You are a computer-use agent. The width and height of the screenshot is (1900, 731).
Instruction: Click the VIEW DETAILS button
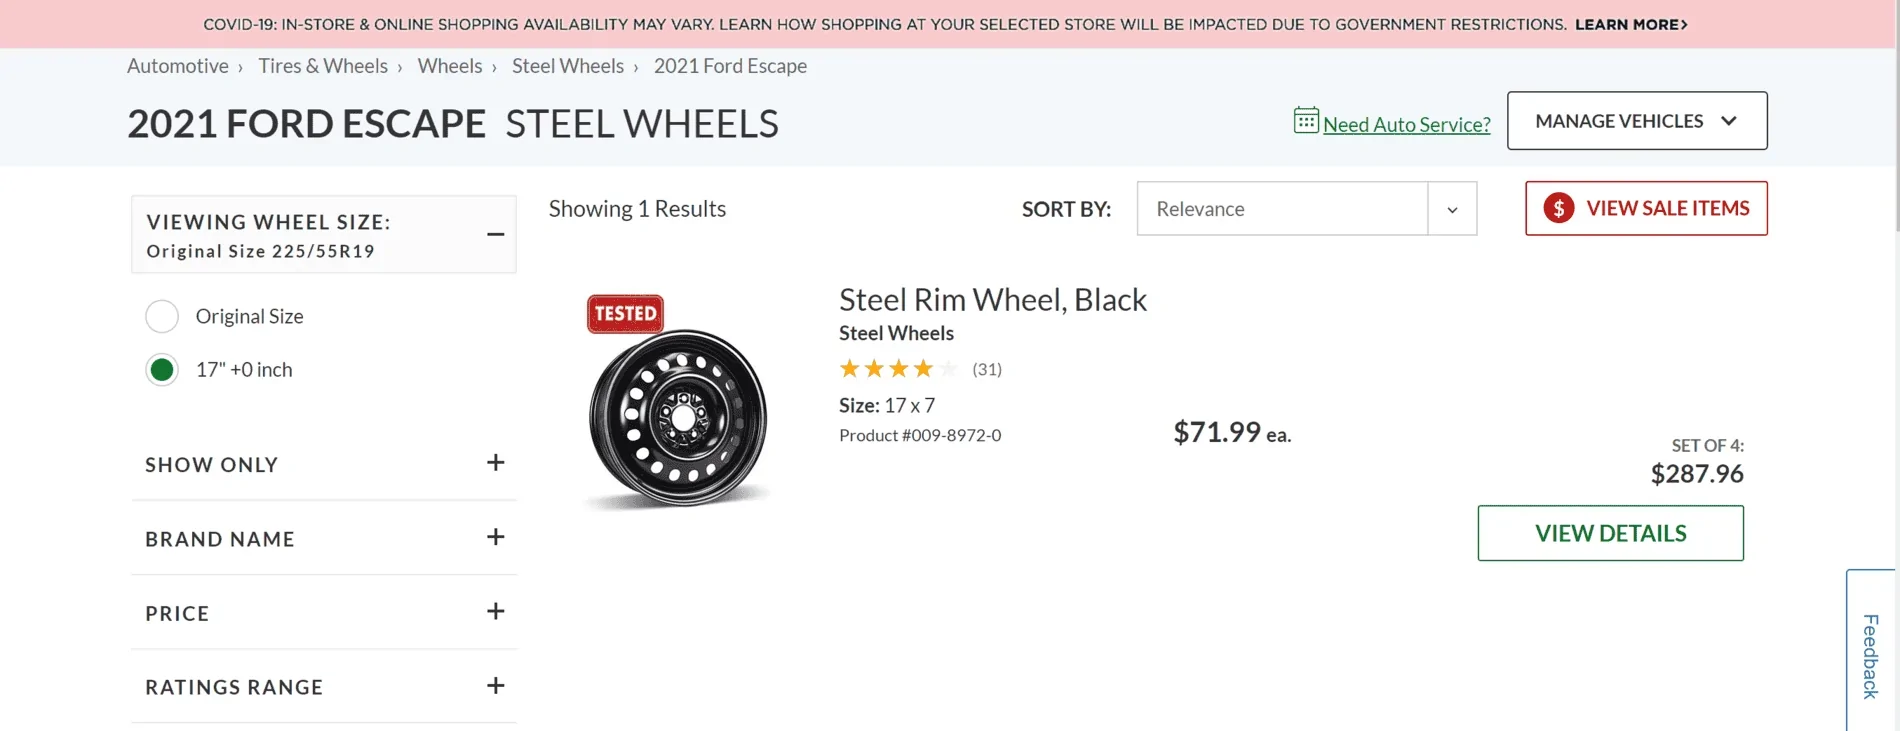click(1609, 533)
